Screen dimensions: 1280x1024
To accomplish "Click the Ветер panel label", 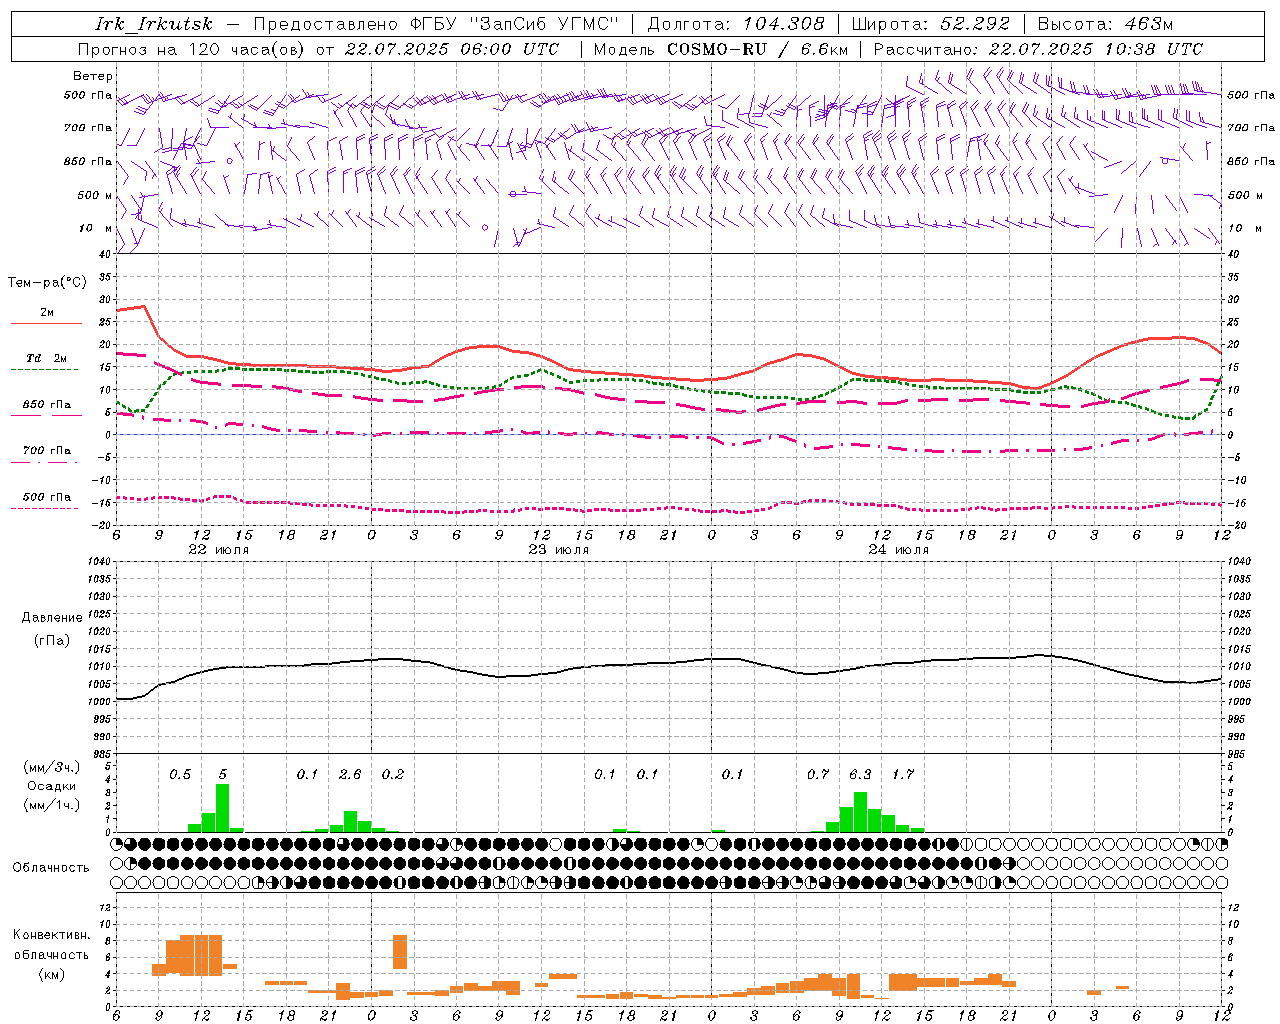I will click(x=93, y=76).
